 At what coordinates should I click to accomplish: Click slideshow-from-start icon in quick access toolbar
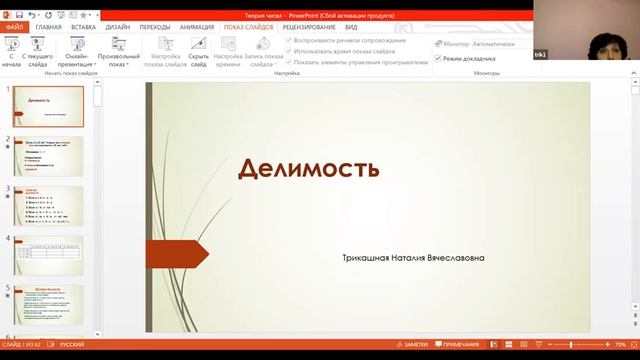(x=61, y=15)
